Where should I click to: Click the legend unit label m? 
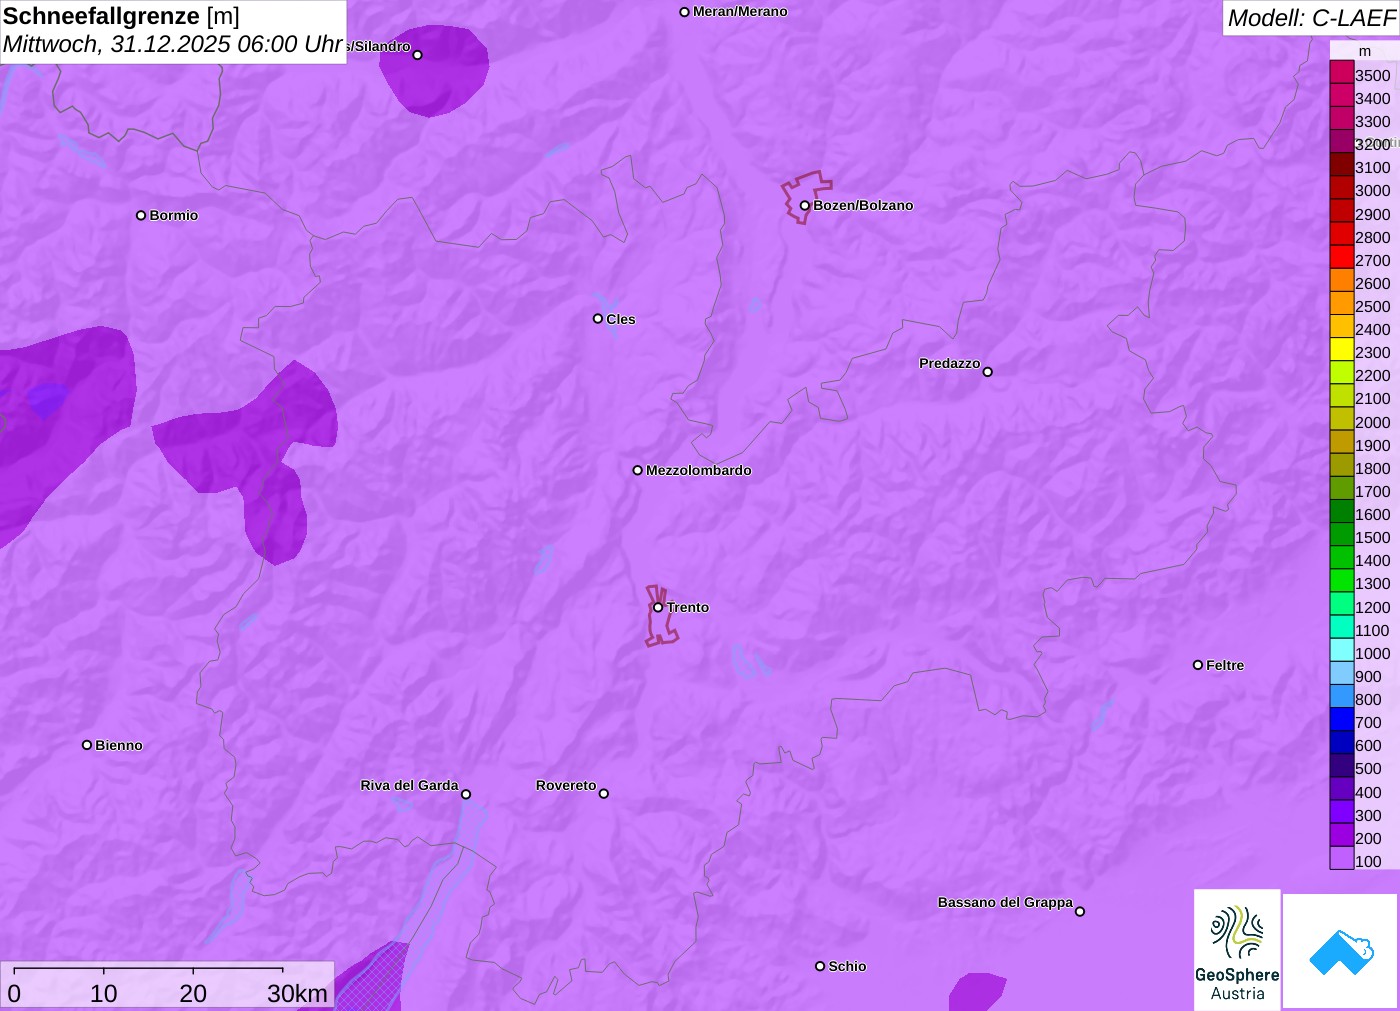pyautogui.click(x=1365, y=51)
